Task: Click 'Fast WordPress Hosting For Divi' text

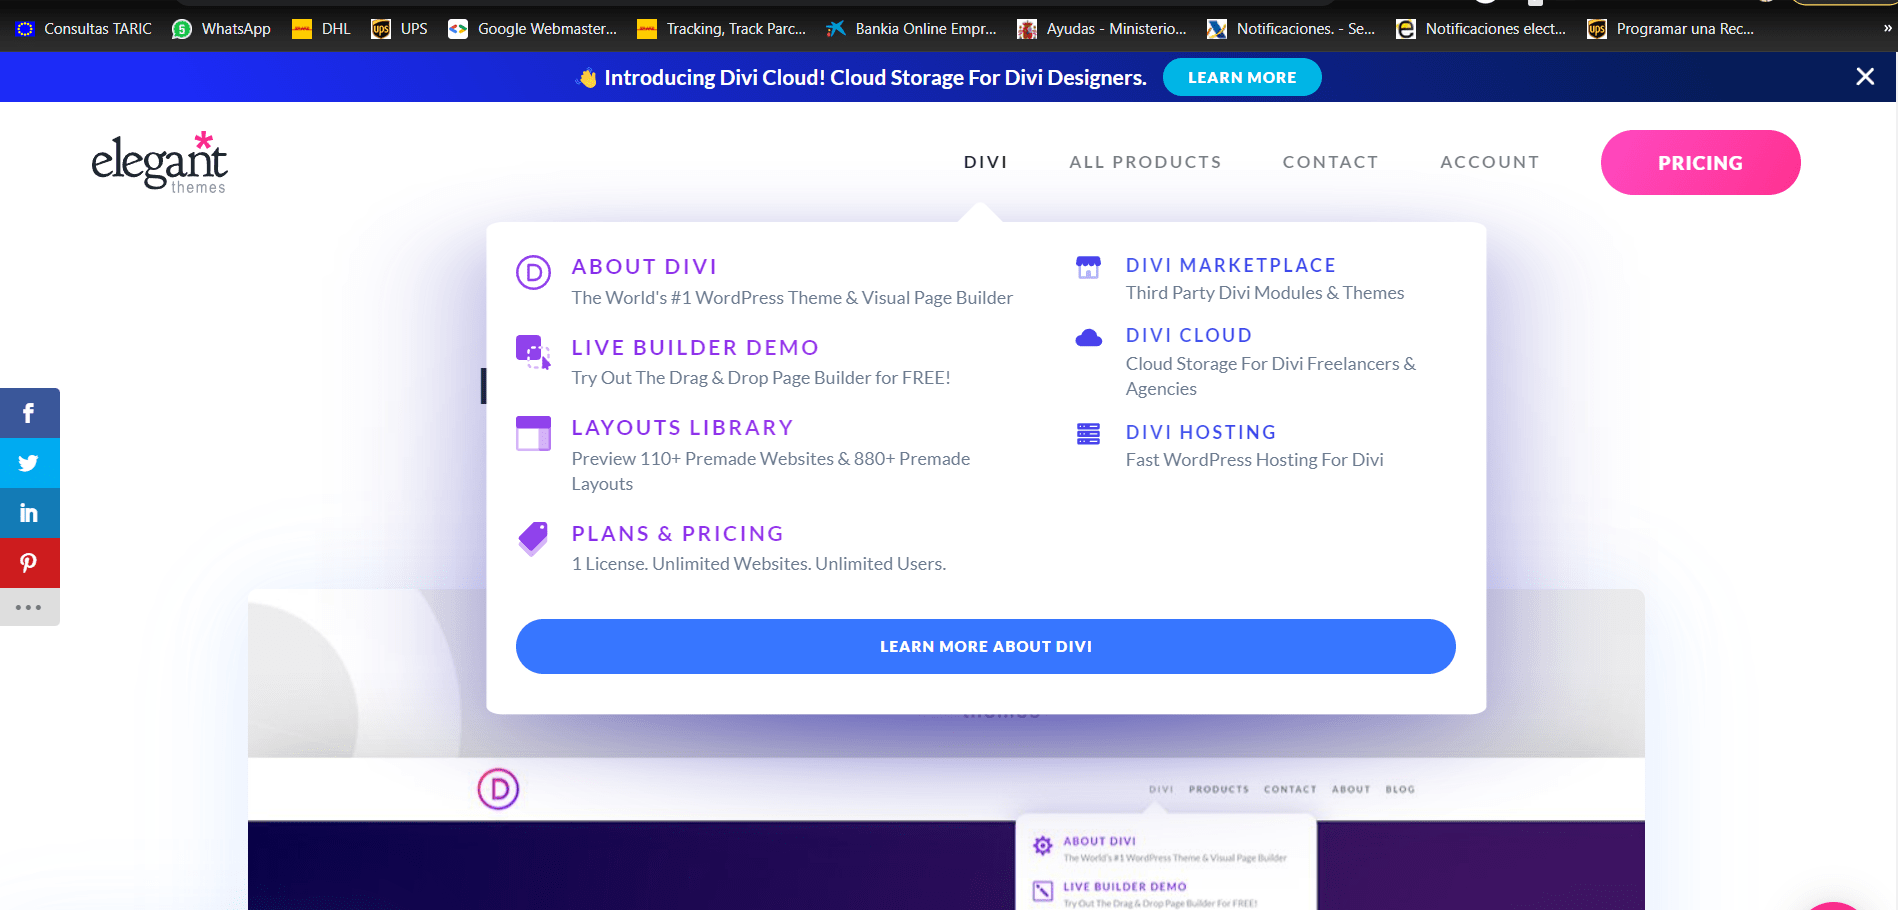Action: (1255, 460)
